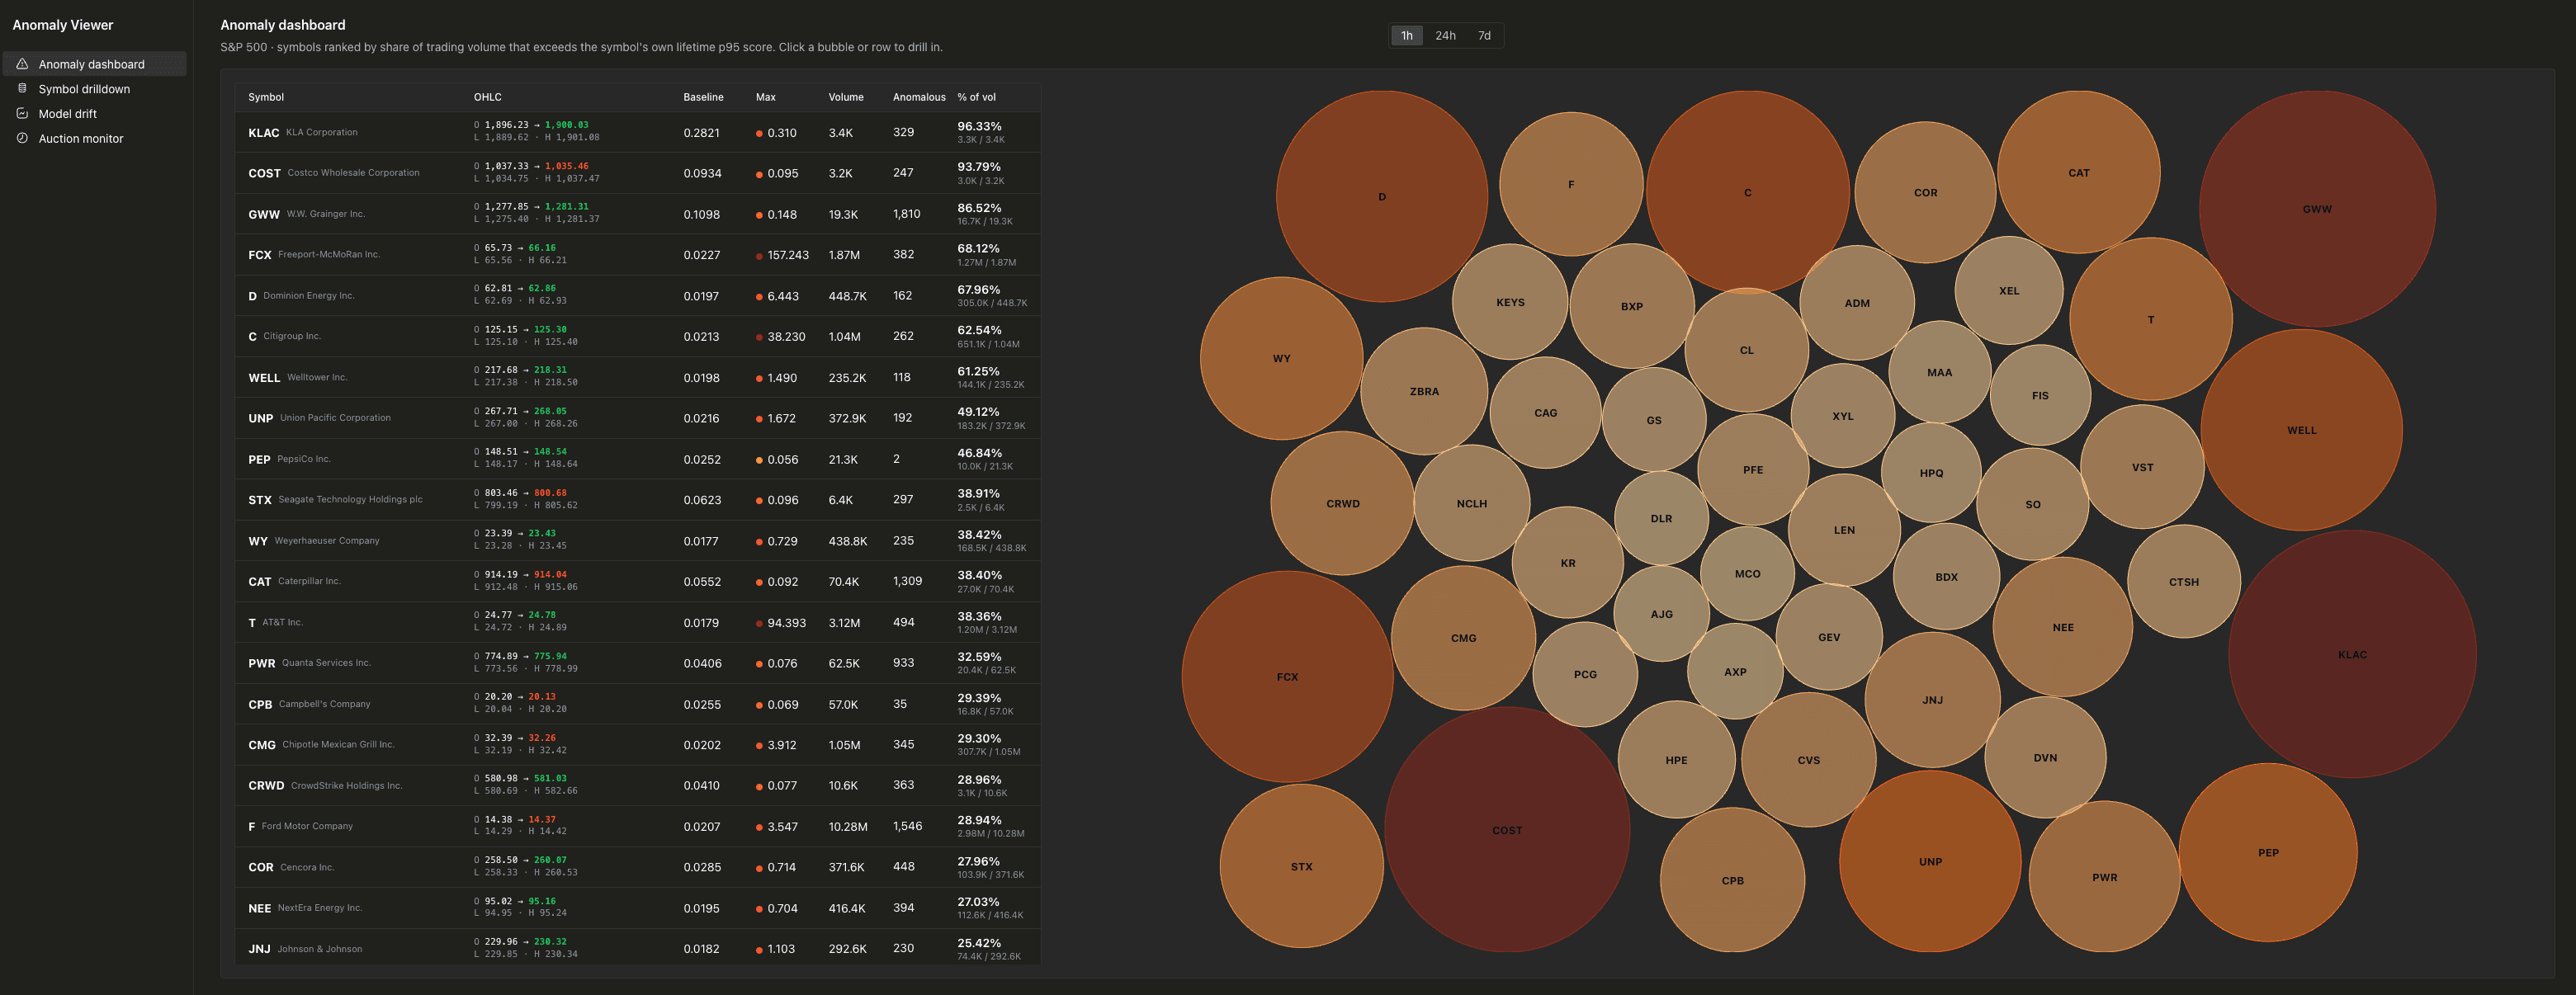The image size is (2576, 995).
Task: Open the COST Costco Wholesale row
Action: 638,173
